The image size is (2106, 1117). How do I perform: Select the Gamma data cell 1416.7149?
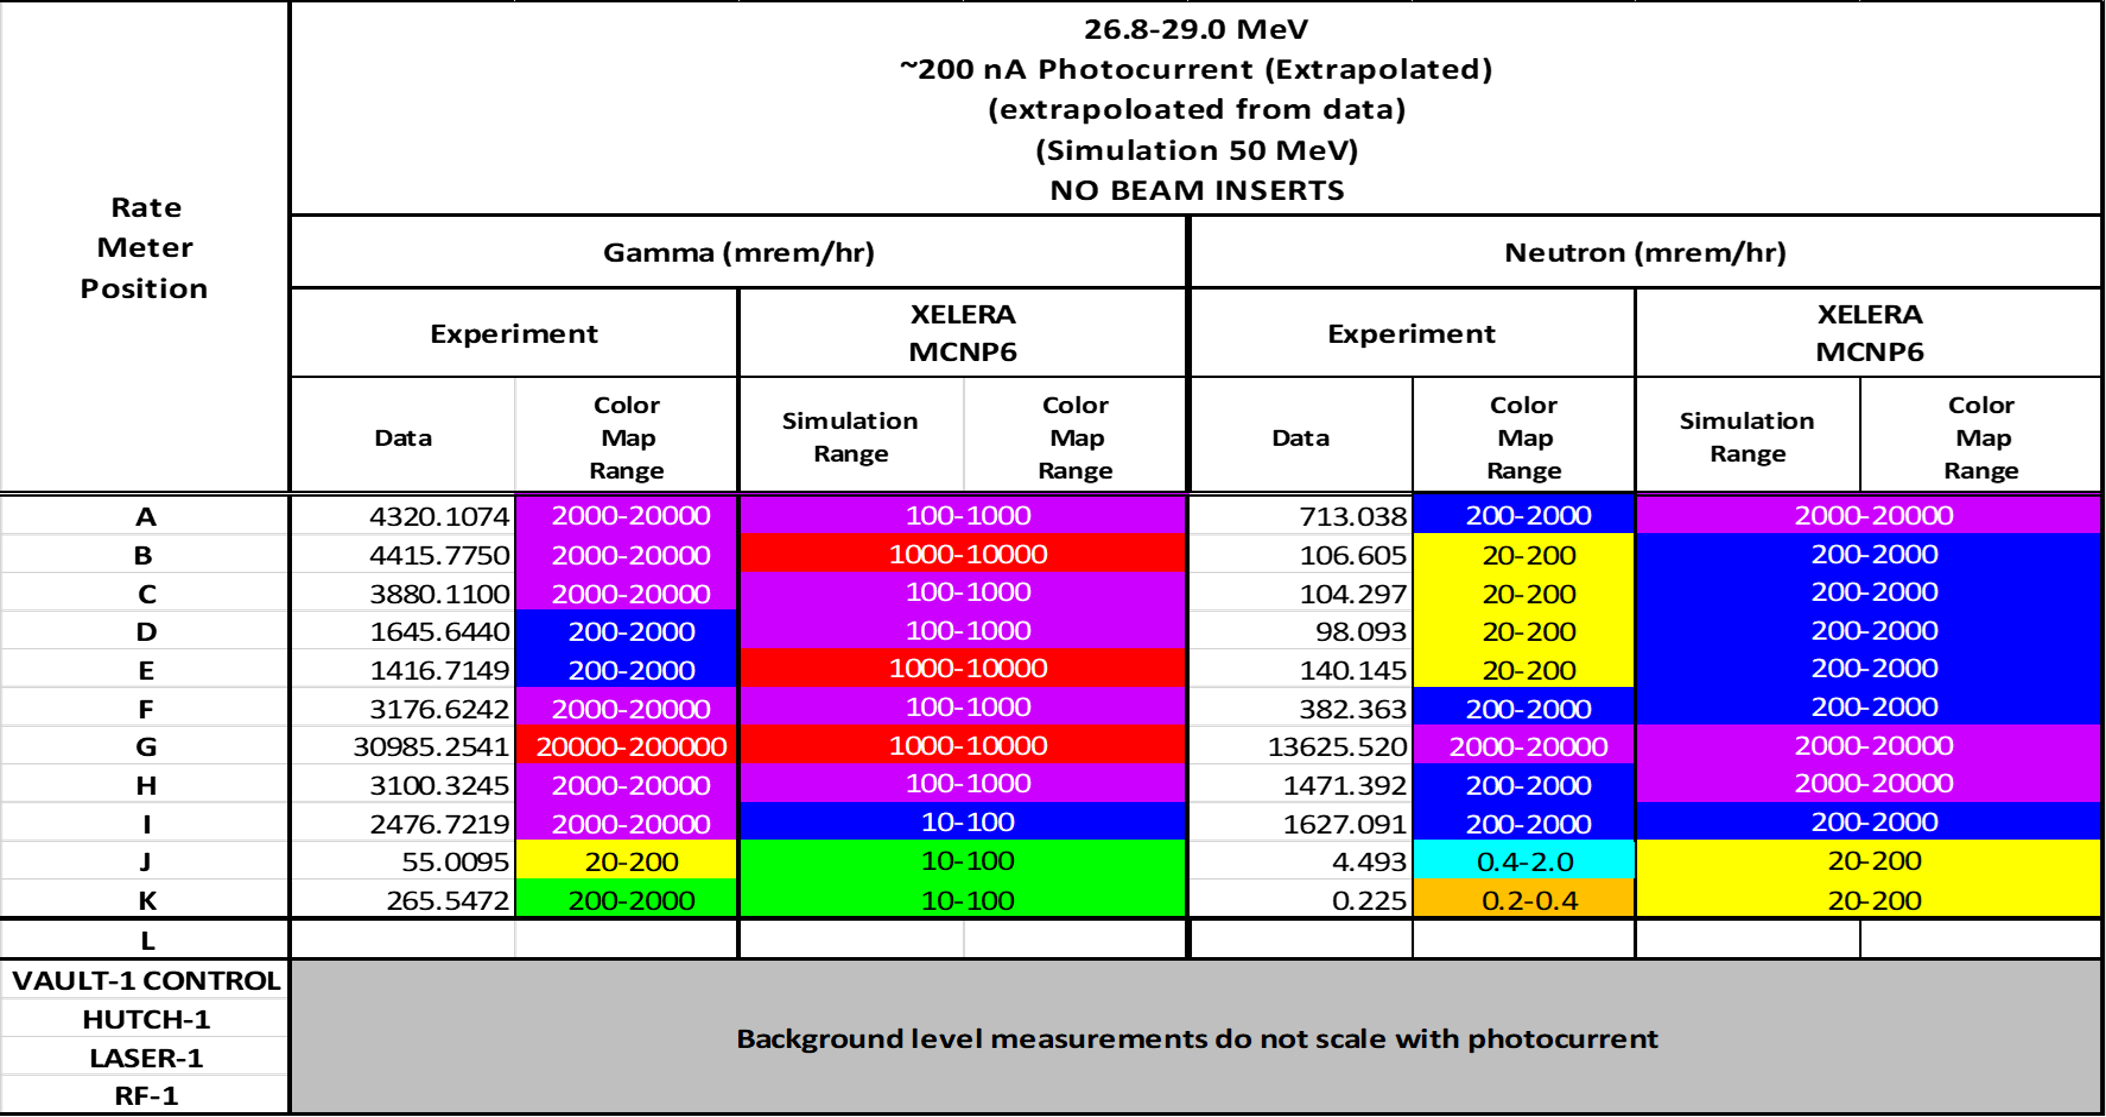click(403, 670)
